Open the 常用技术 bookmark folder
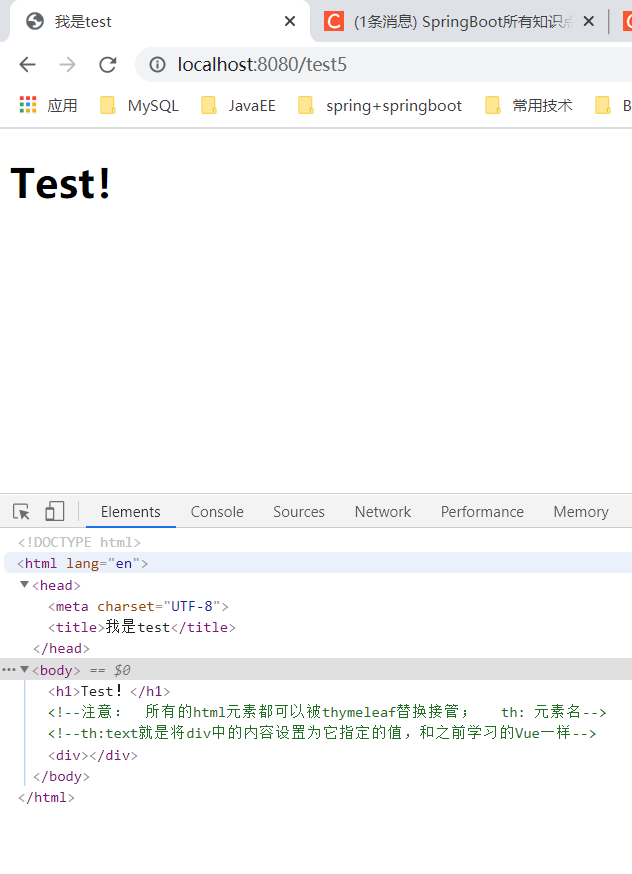Screen dimensions: 632x874 tap(529, 105)
